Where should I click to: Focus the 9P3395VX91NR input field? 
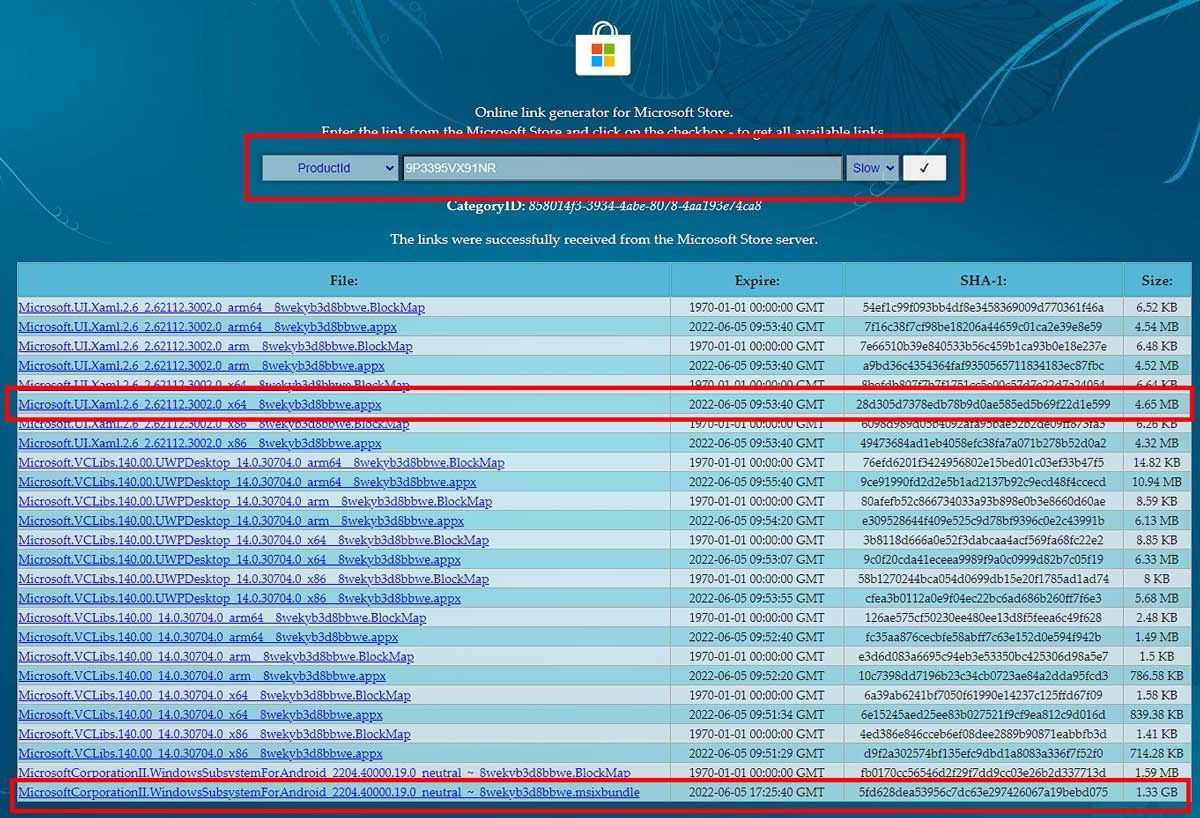click(620, 168)
